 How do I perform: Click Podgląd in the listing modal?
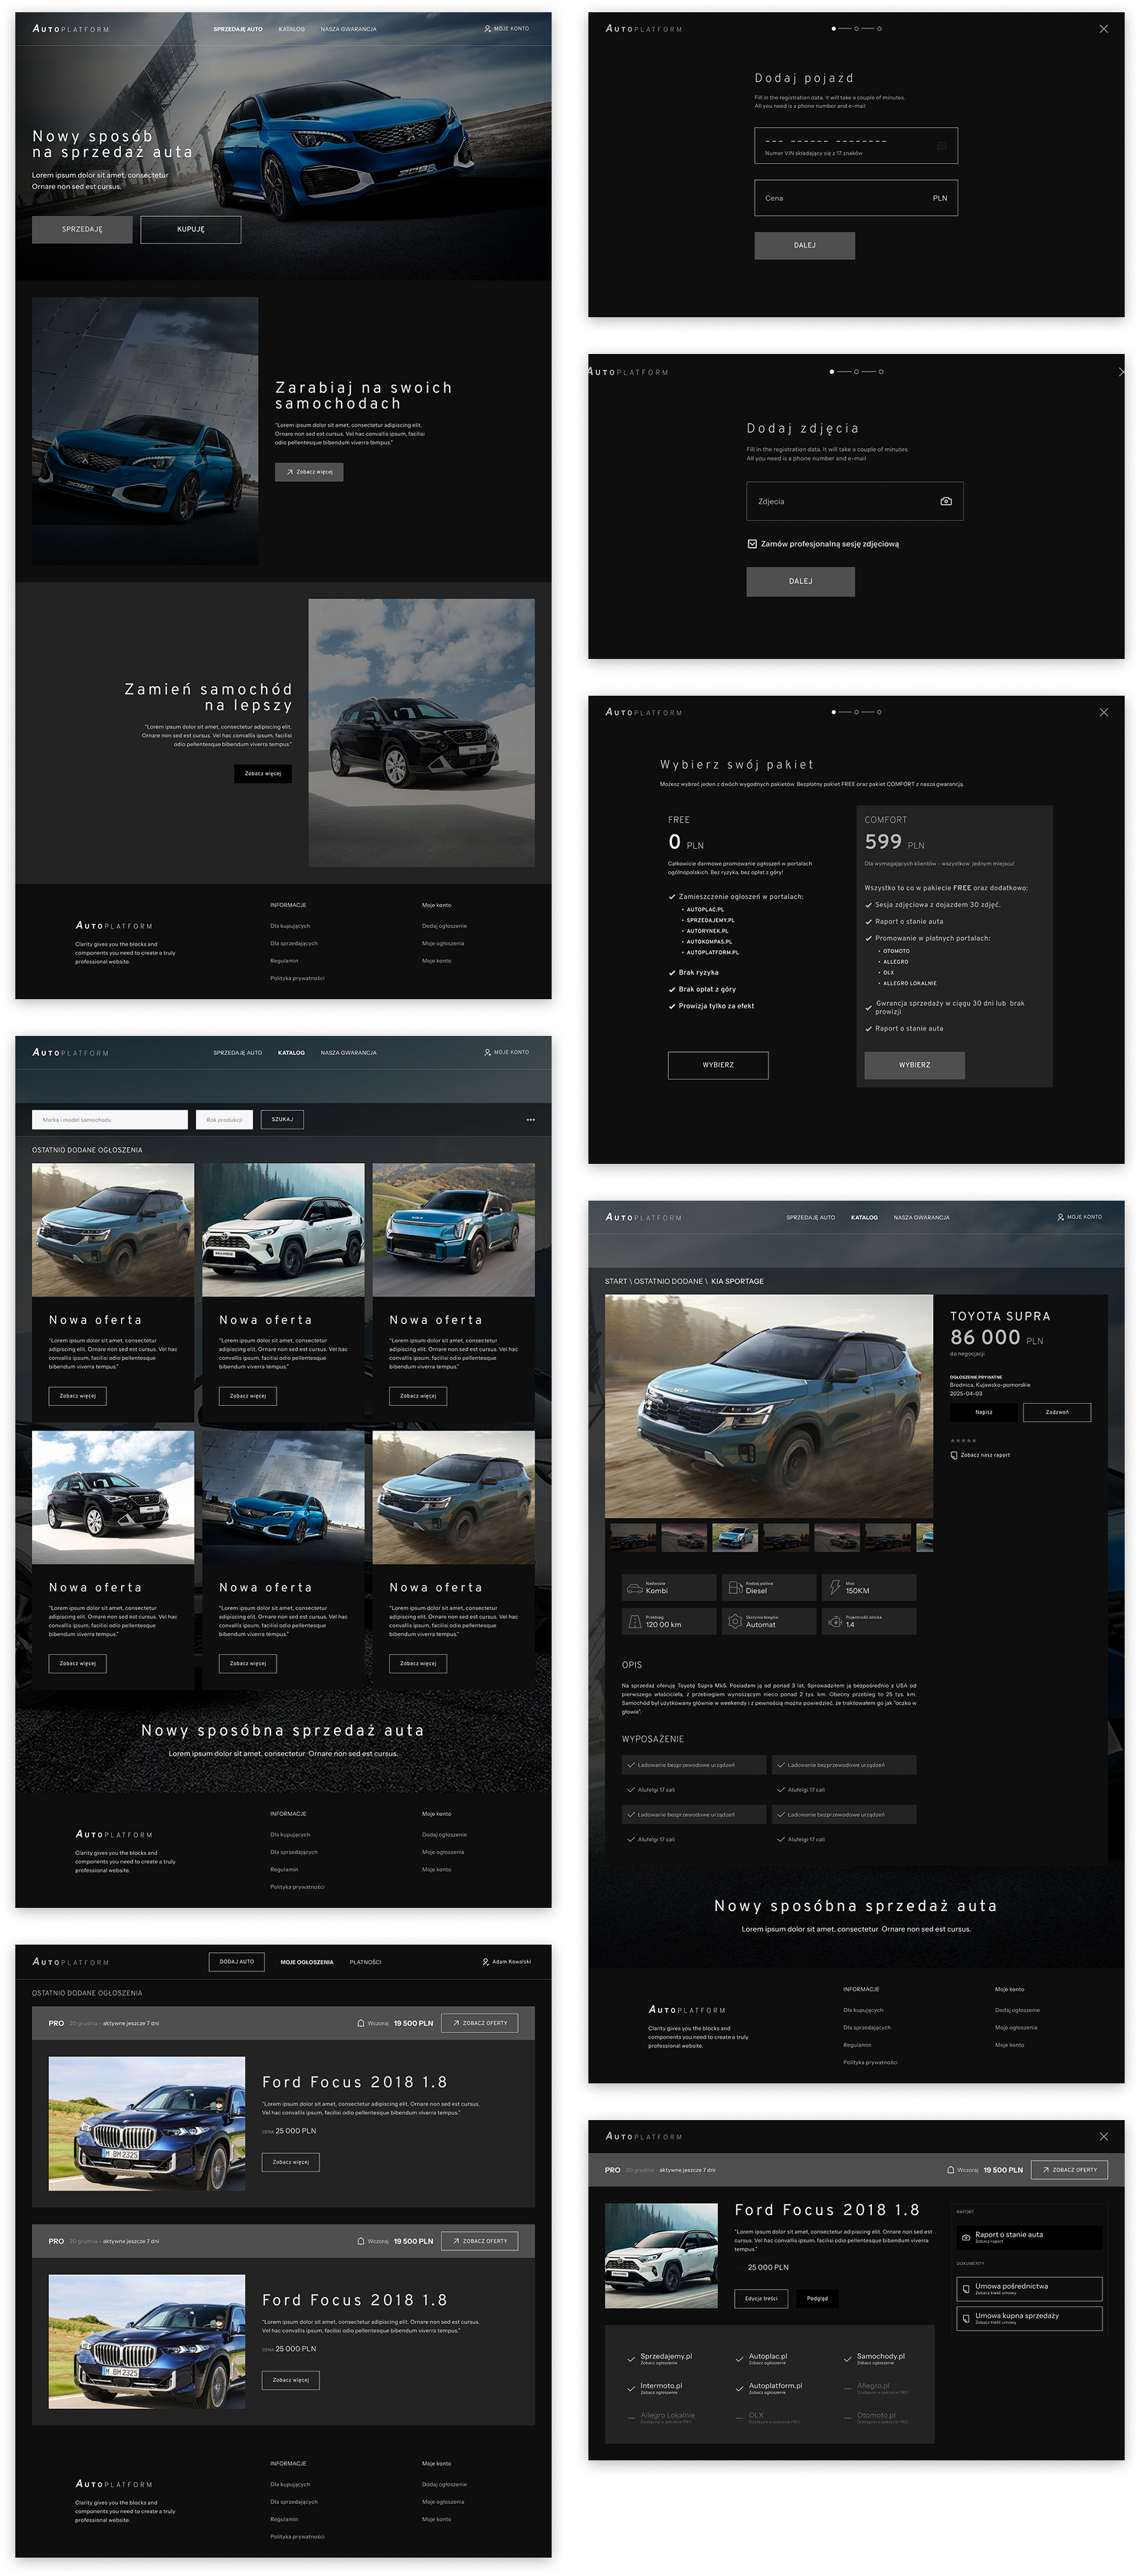pyautogui.click(x=818, y=2298)
